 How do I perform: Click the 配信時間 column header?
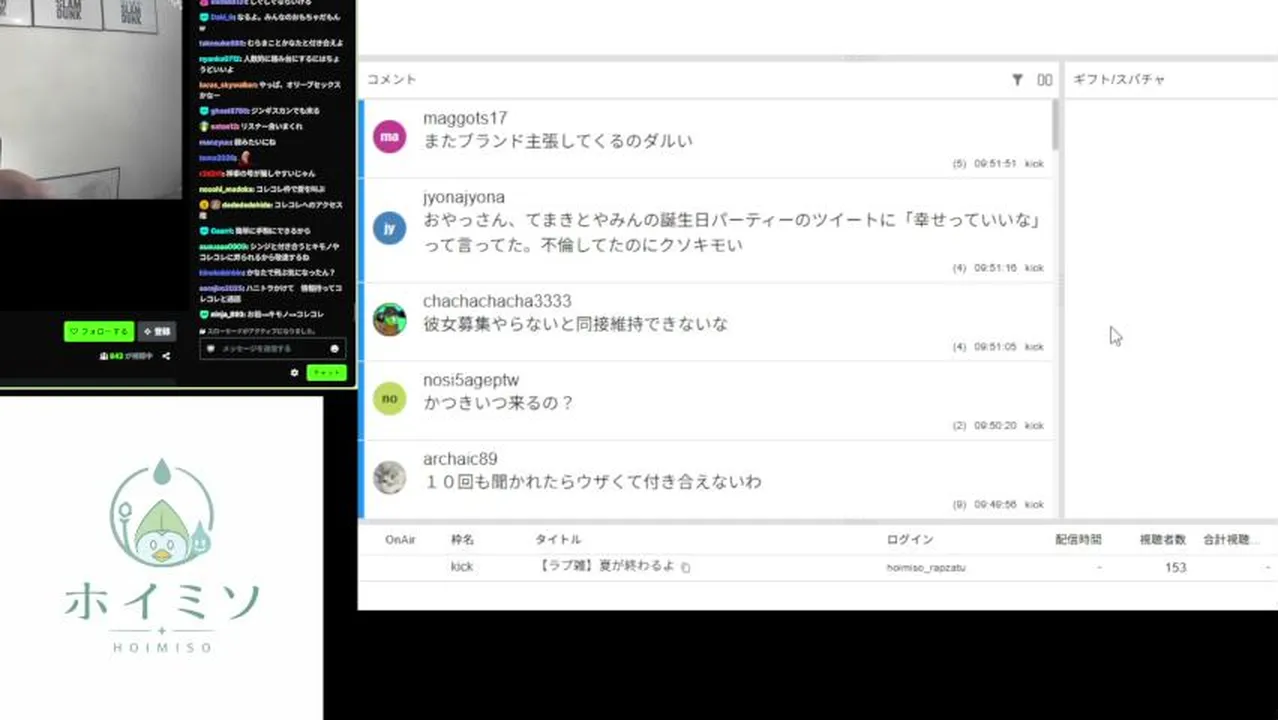(x=1078, y=540)
